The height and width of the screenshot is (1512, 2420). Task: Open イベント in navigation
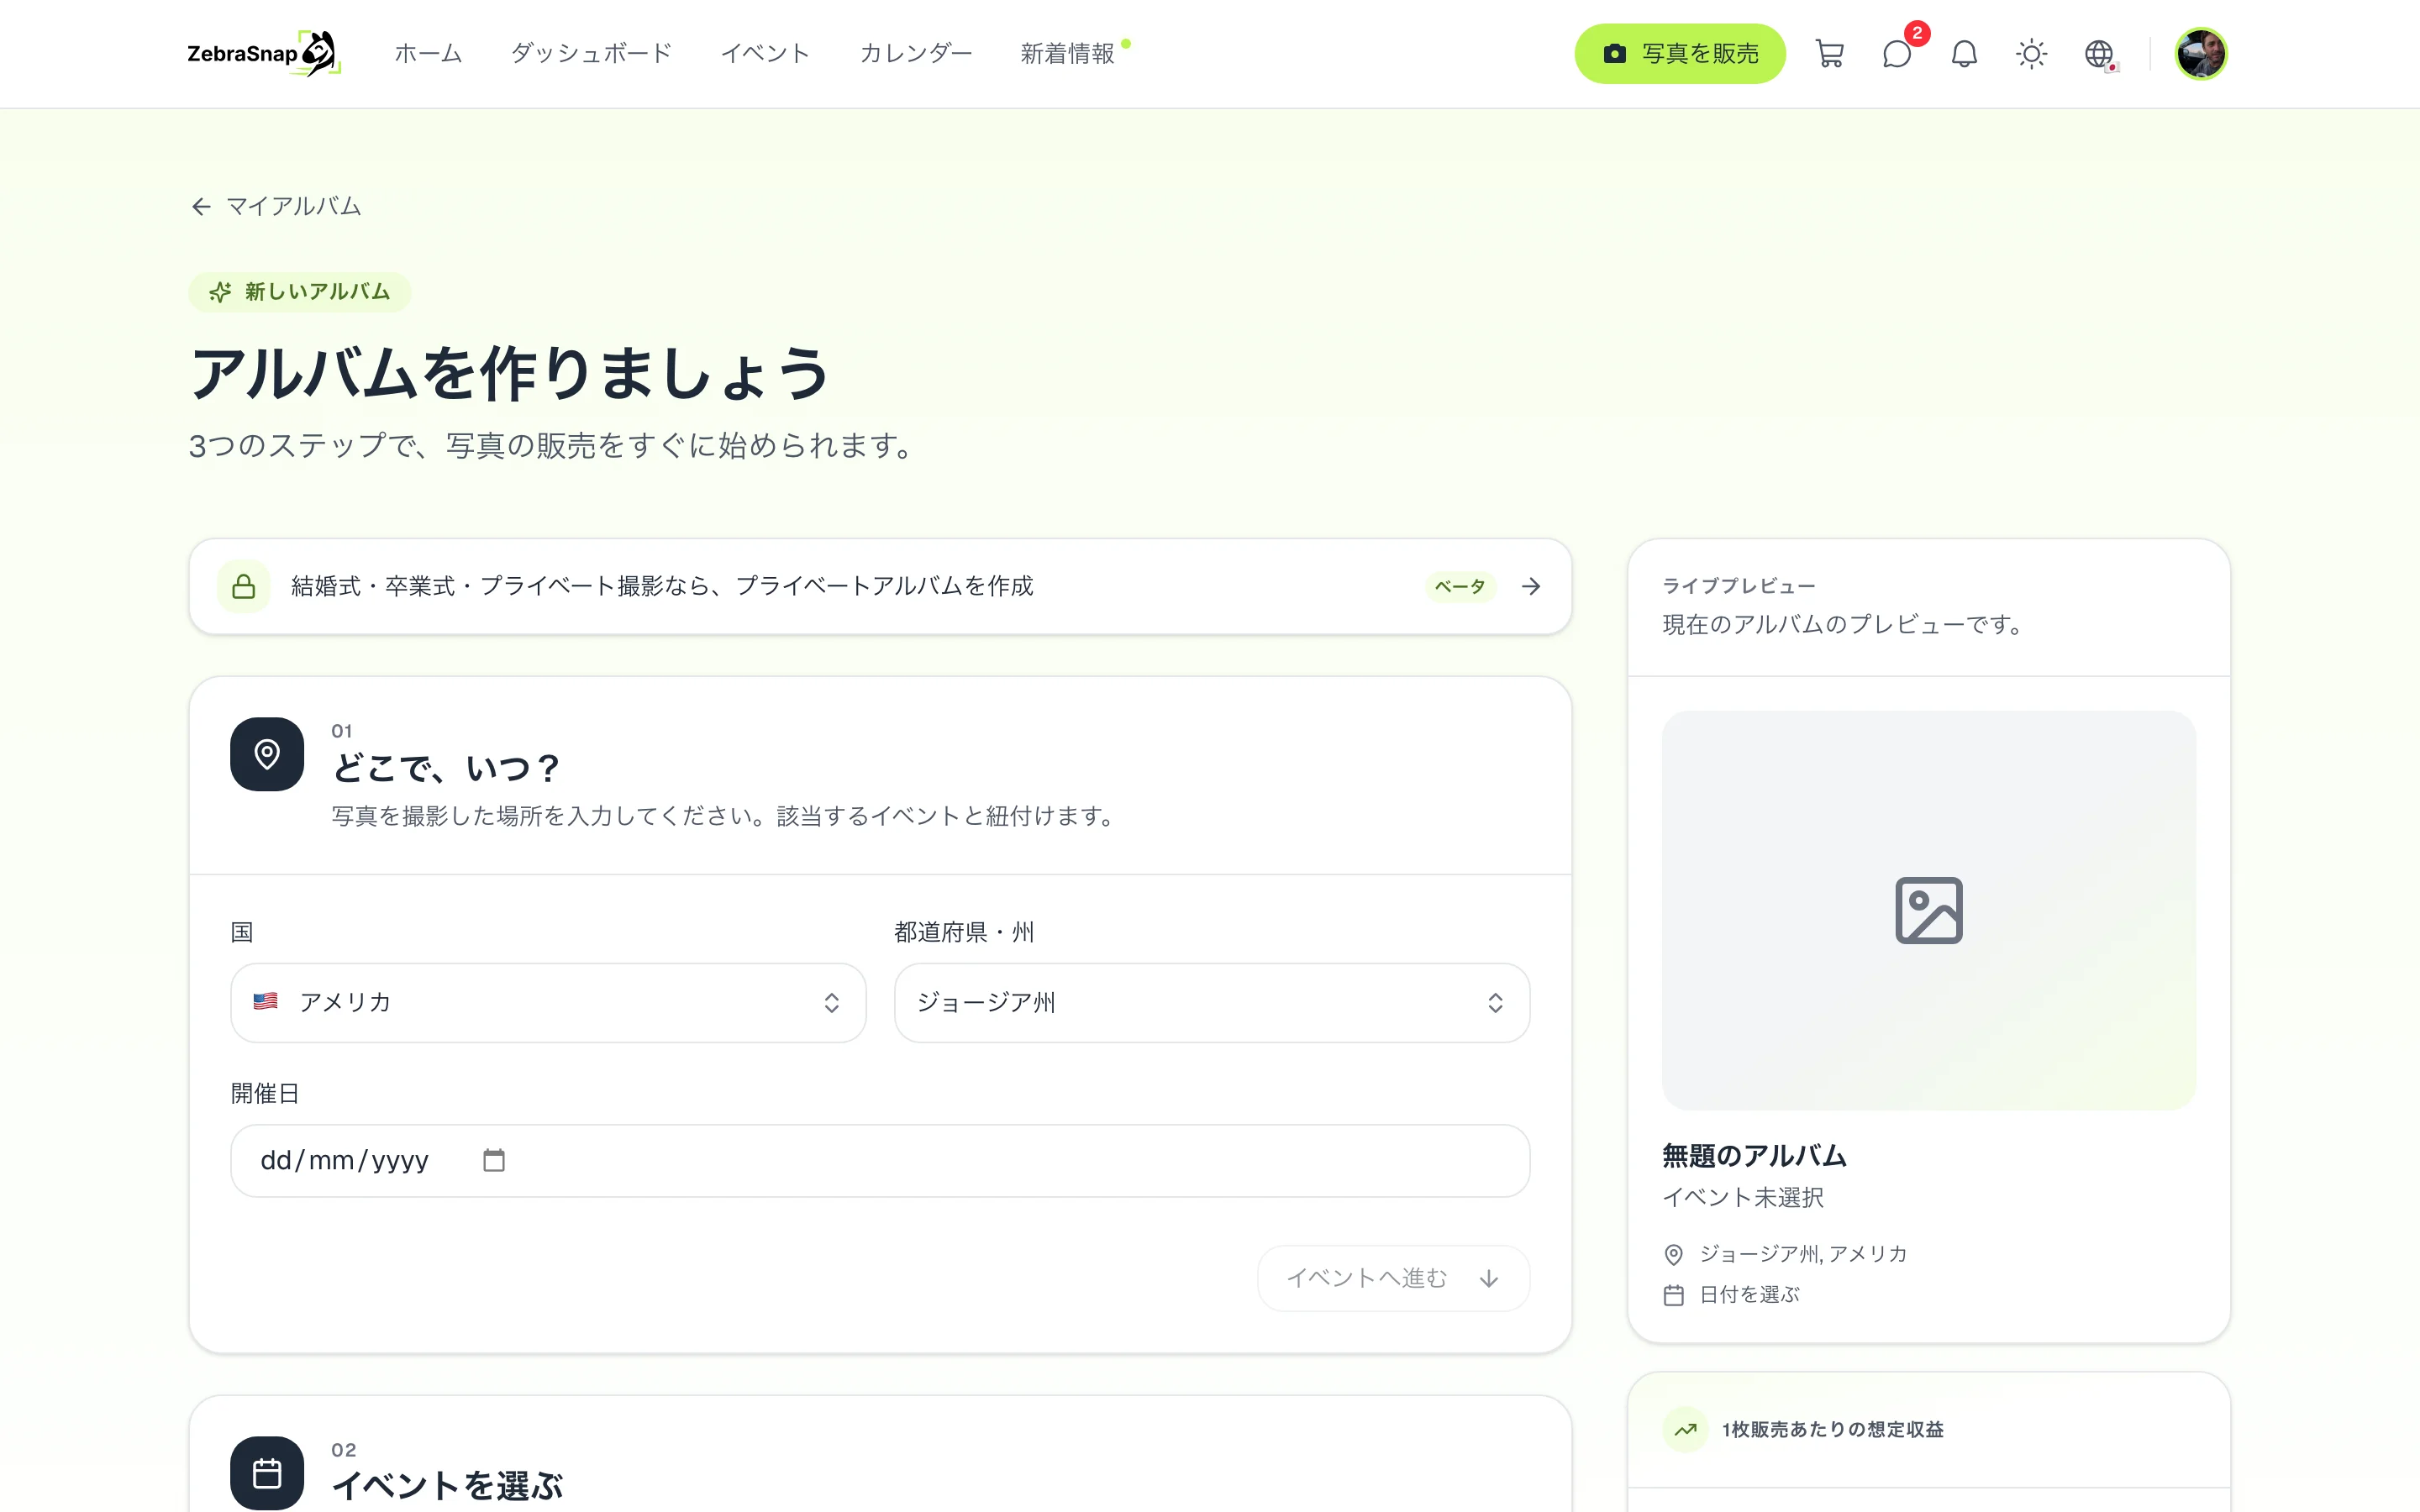click(765, 53)
